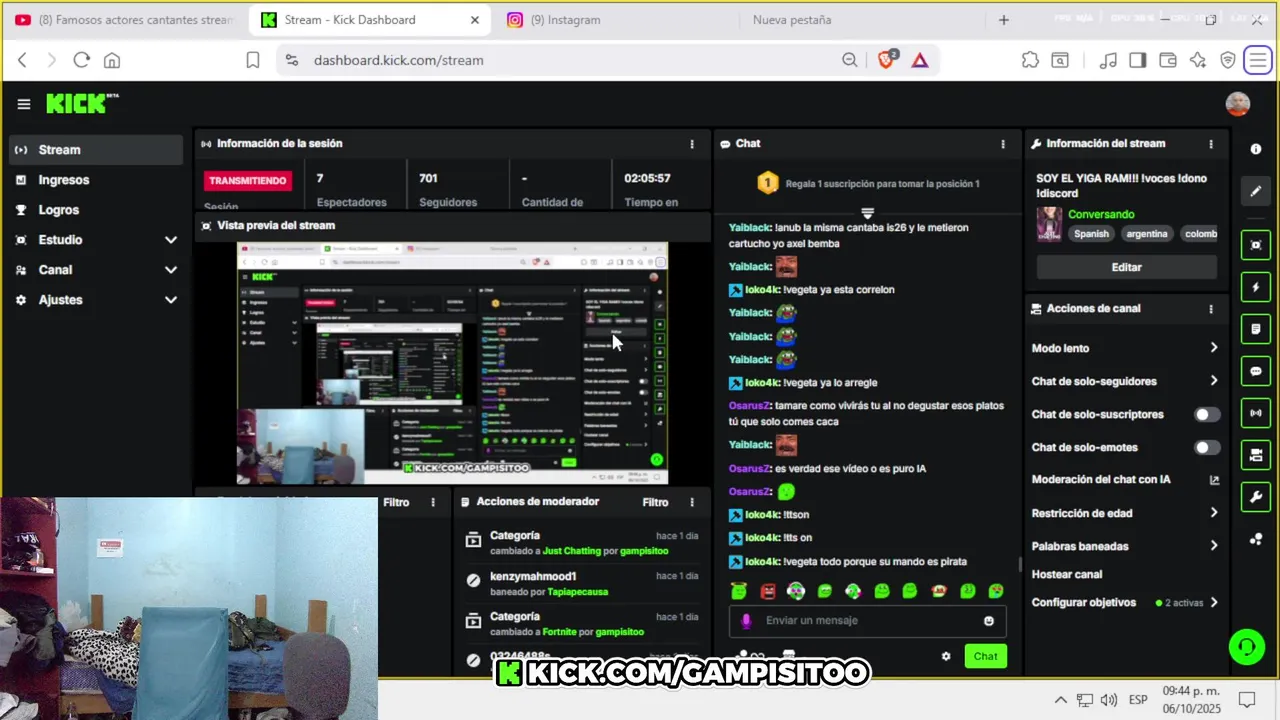Toggle the stream preview widget icon in sidebar

pos(1256,245)
